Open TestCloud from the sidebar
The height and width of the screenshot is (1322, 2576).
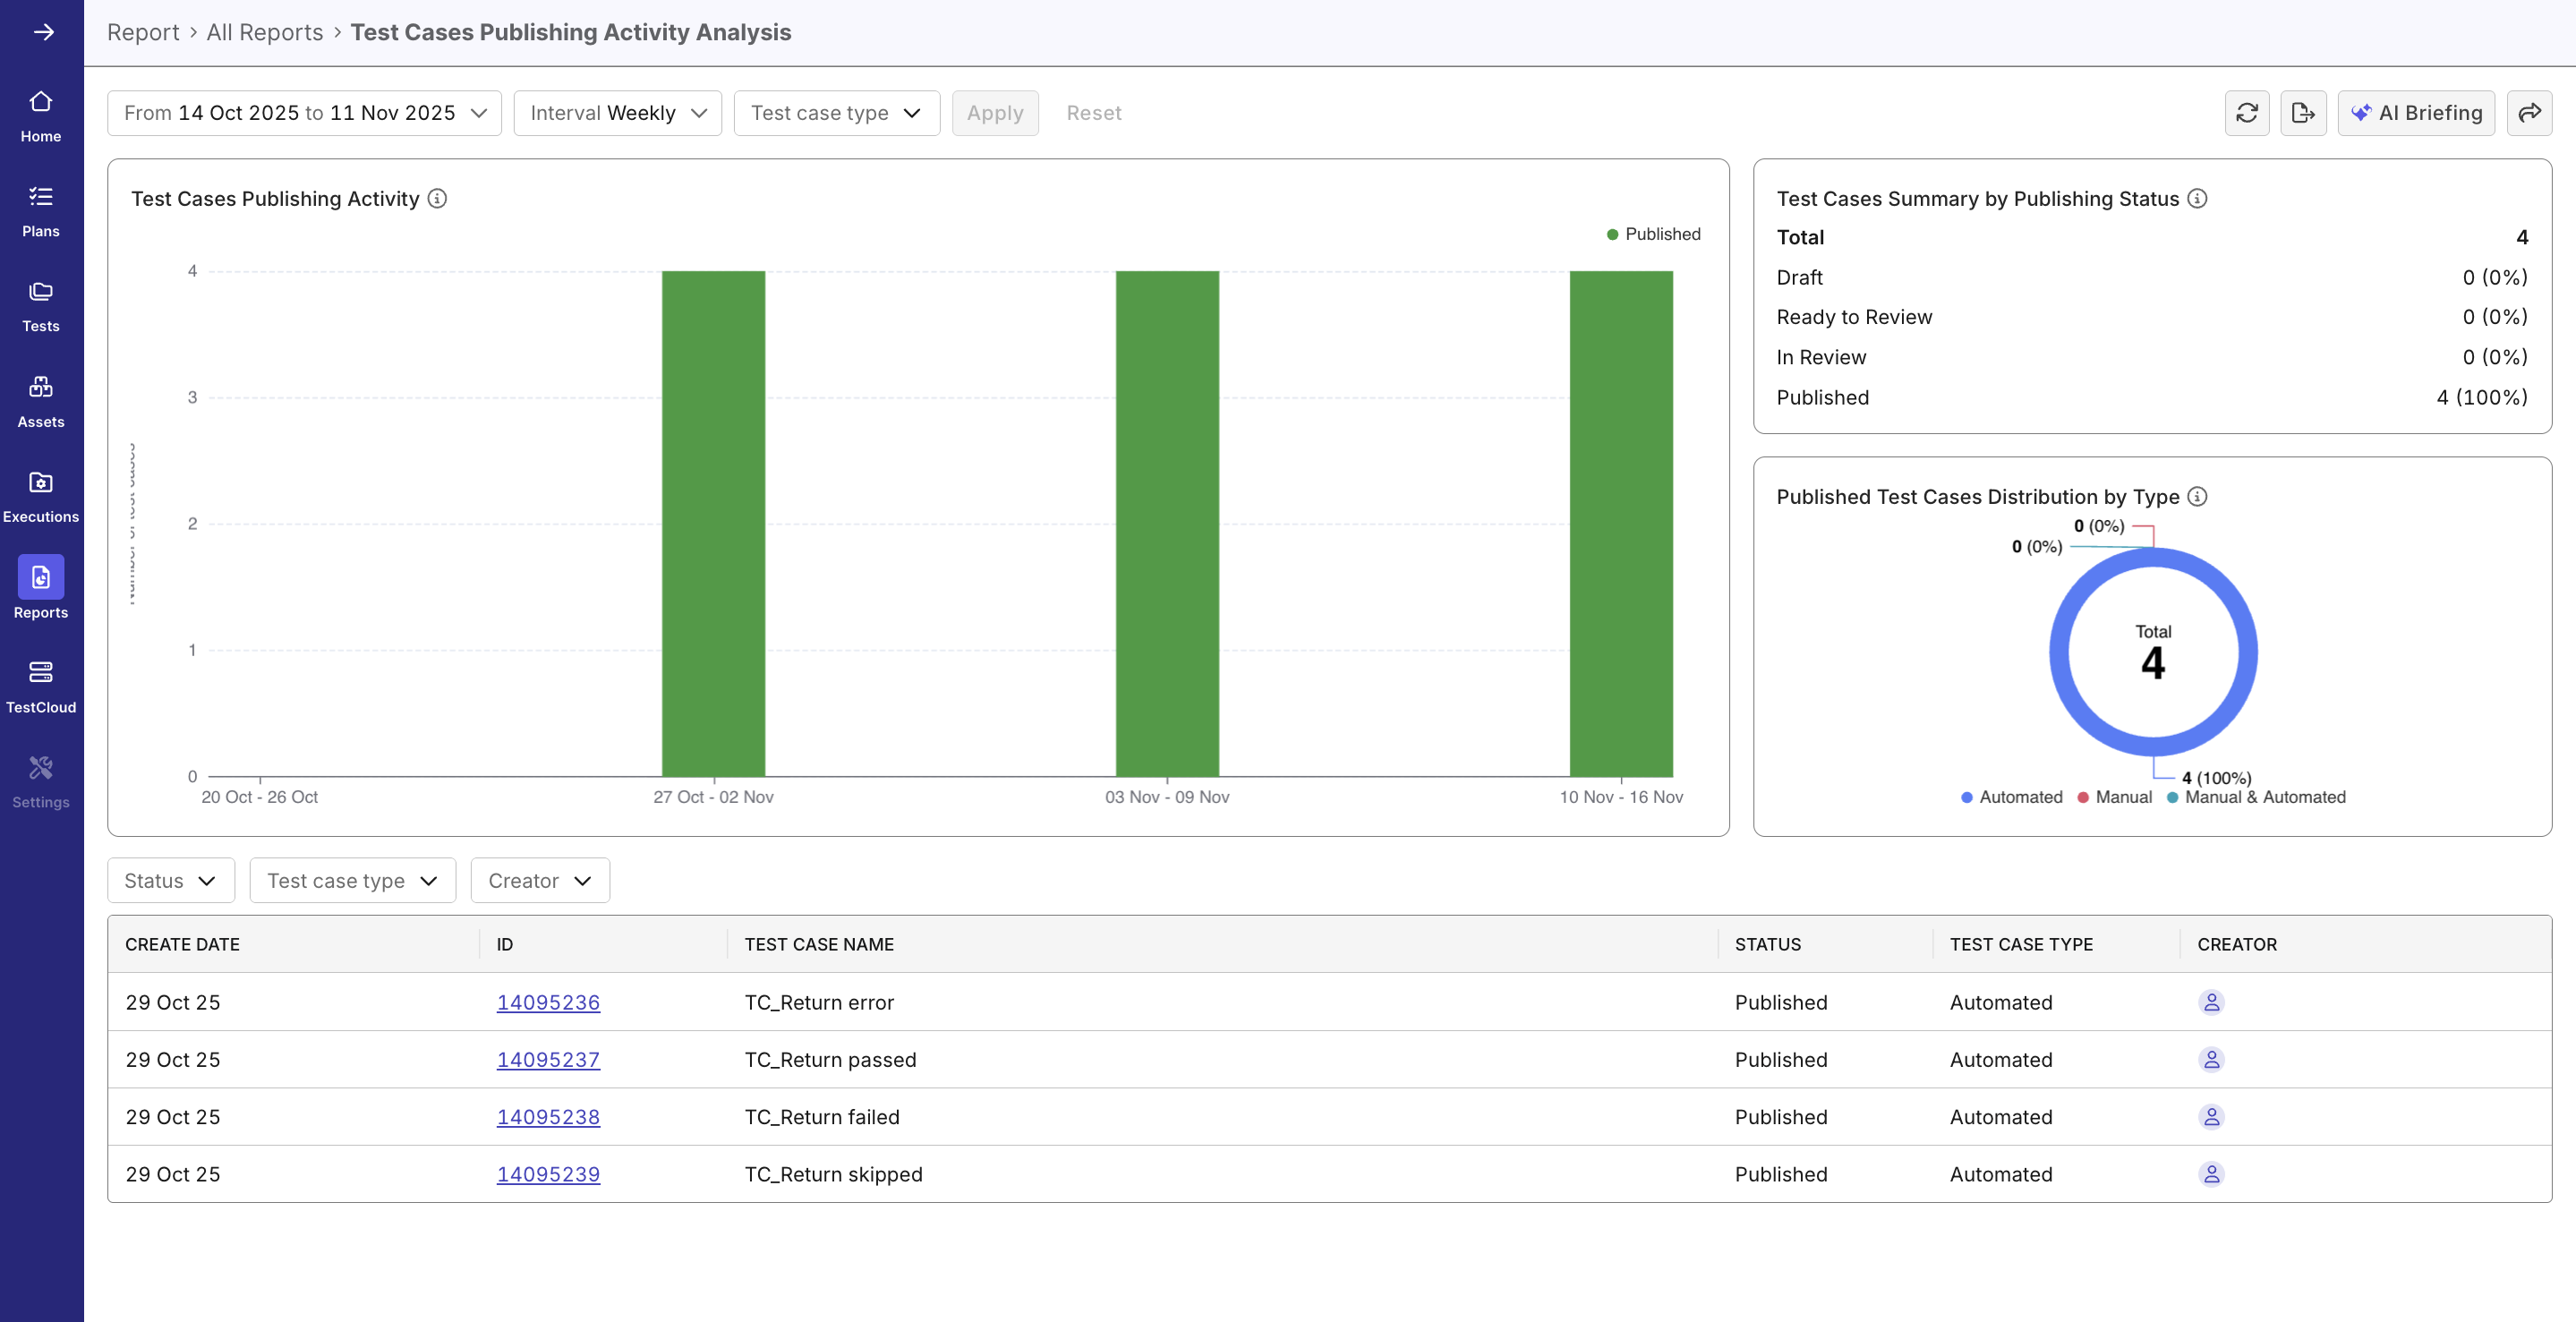(40, 684)
